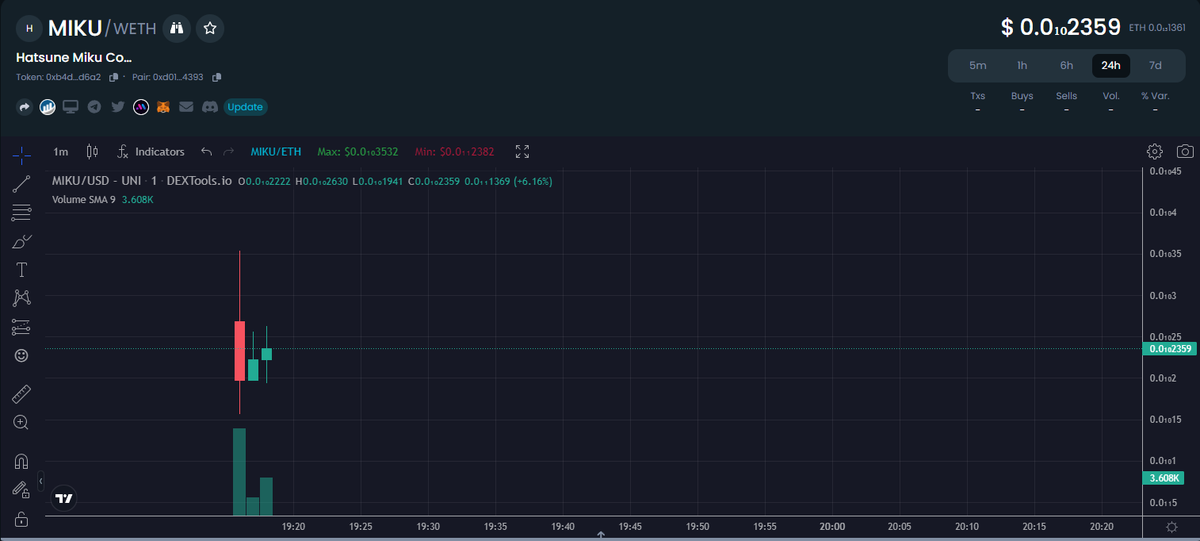The width and height of the screenshot is (1200, 541).
Task: Open the blue chart explorer logo link
Action: (x=47, y=106)
